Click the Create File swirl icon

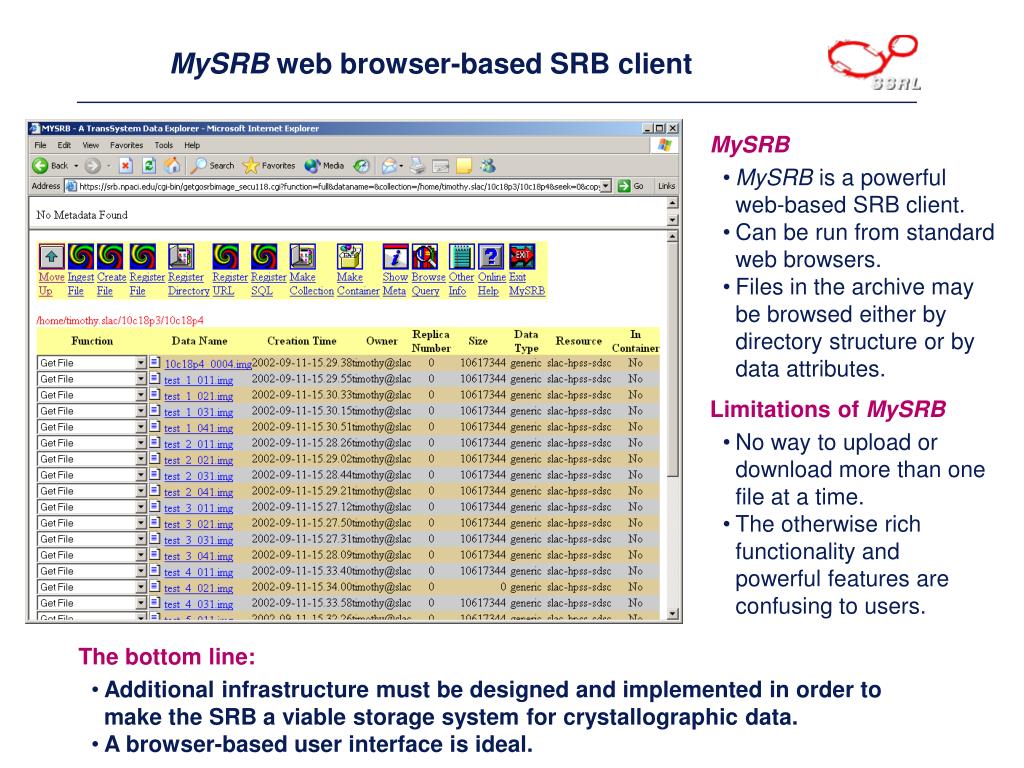coord(110,257)
